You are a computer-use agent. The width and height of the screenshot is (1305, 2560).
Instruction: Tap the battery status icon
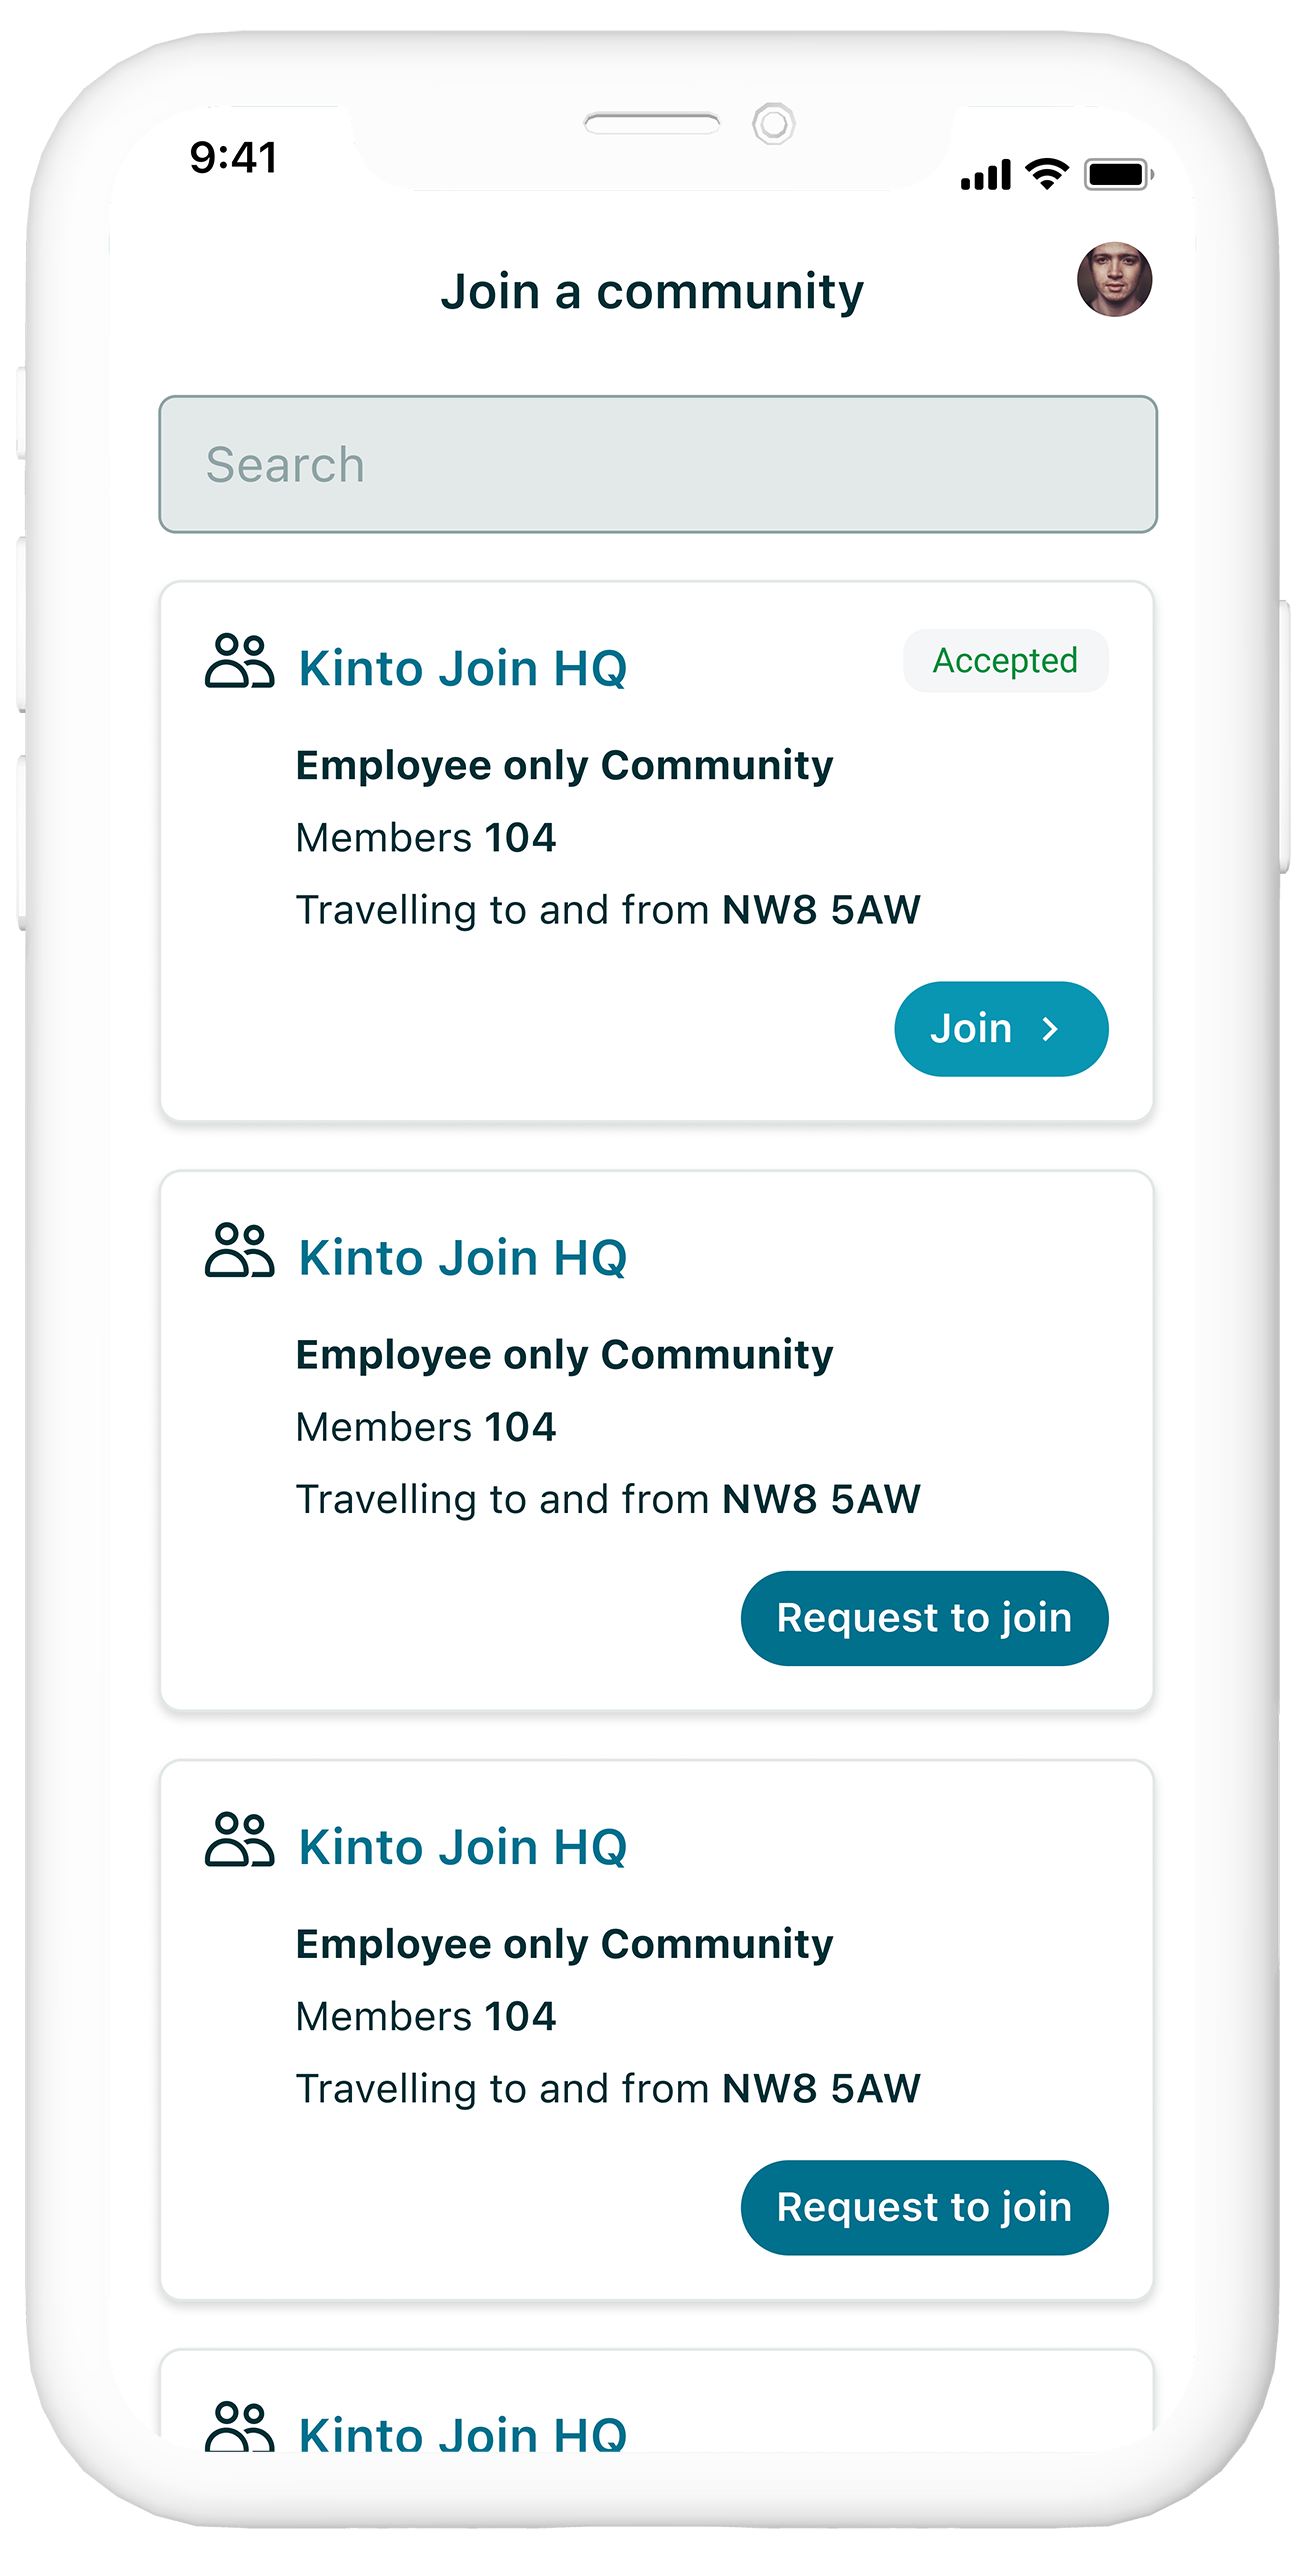[1119, 174]
